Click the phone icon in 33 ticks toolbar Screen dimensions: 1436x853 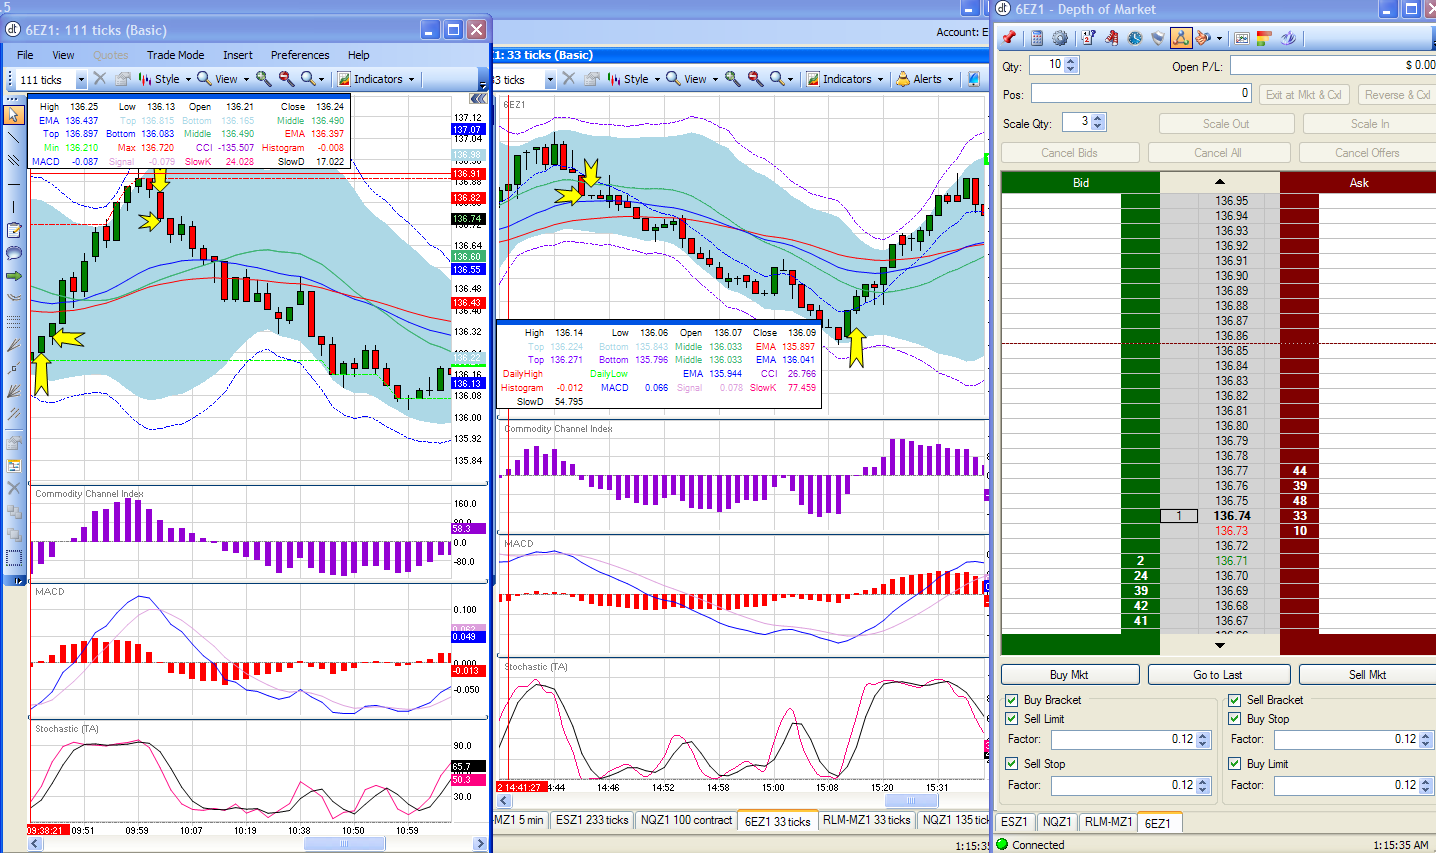coord(973,79)
